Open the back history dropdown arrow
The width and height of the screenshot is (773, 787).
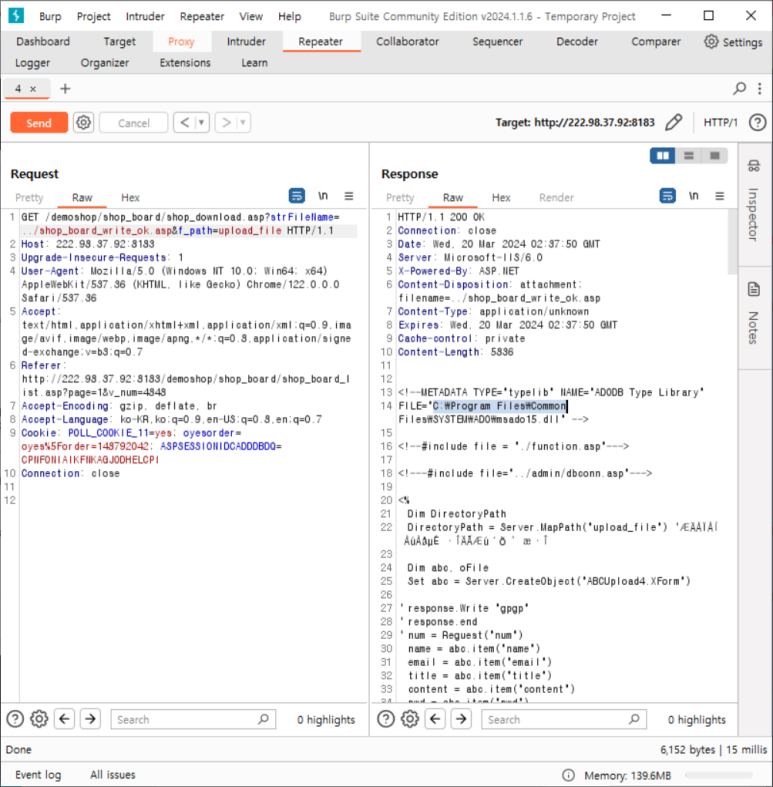click(202, 122)
